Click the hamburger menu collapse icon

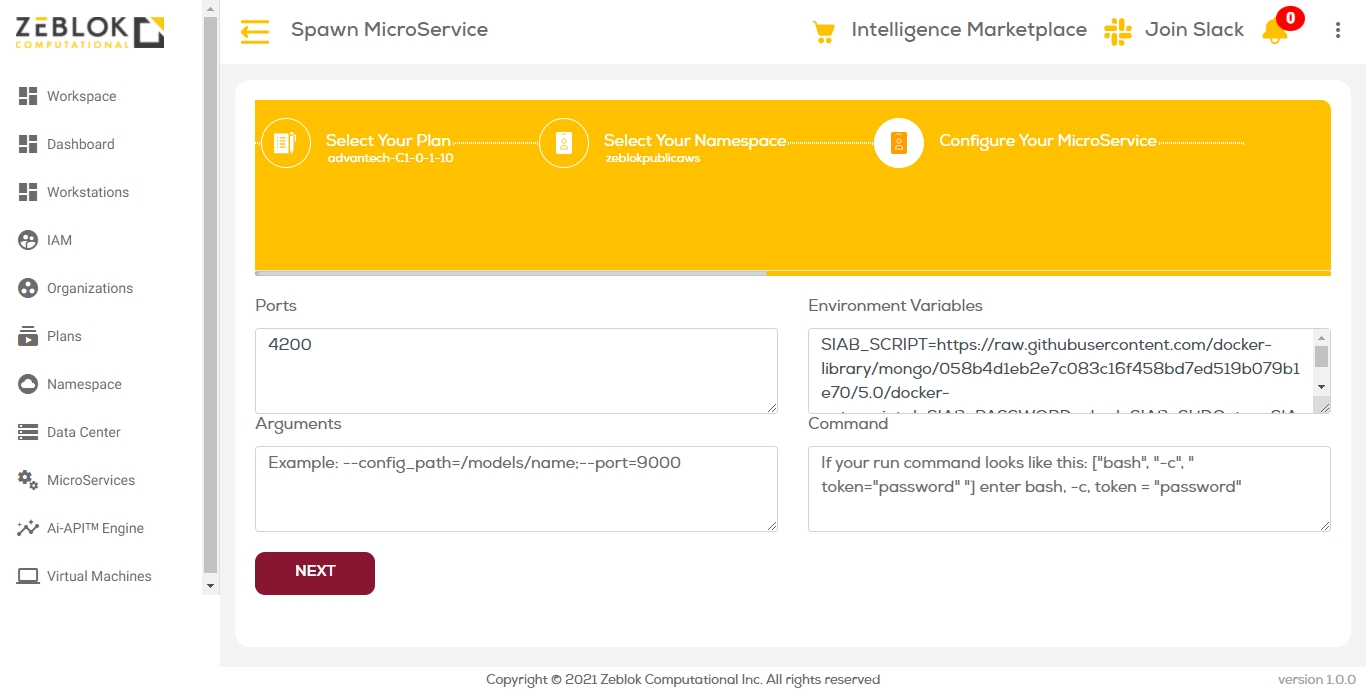tap(255, 32)
